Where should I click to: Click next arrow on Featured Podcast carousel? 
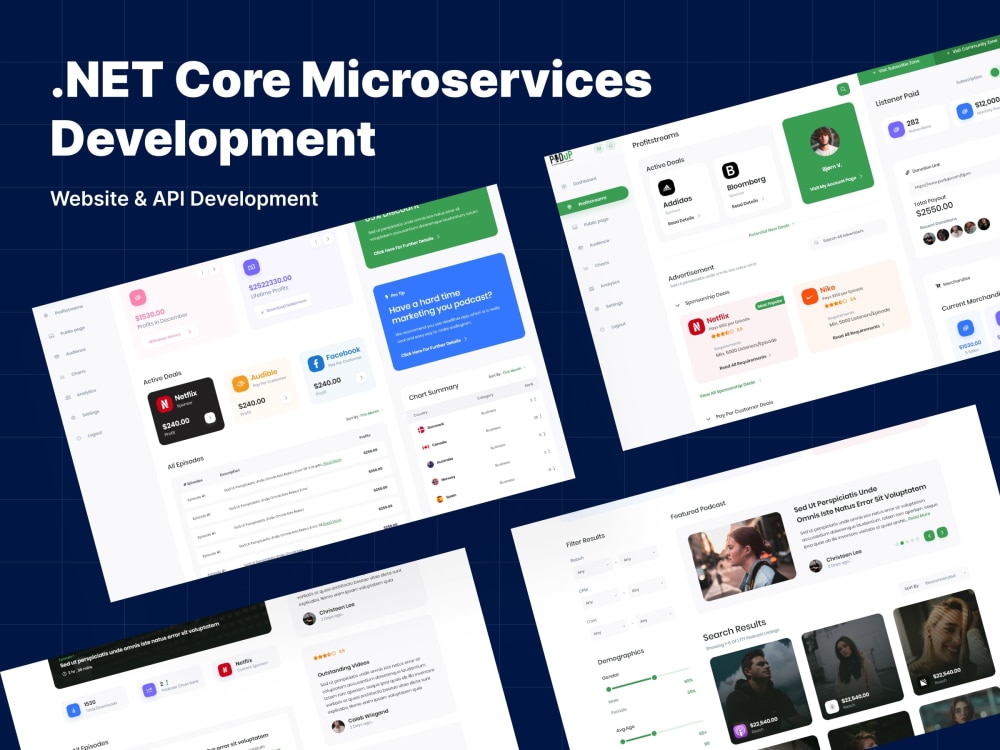click(x=942, y=532)
